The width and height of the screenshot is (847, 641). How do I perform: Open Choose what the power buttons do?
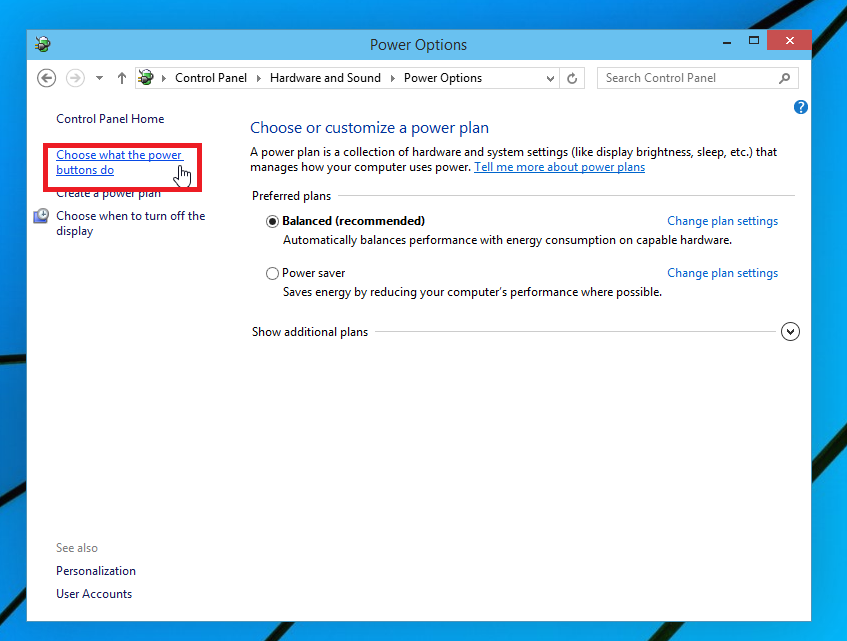coord(119,162)
